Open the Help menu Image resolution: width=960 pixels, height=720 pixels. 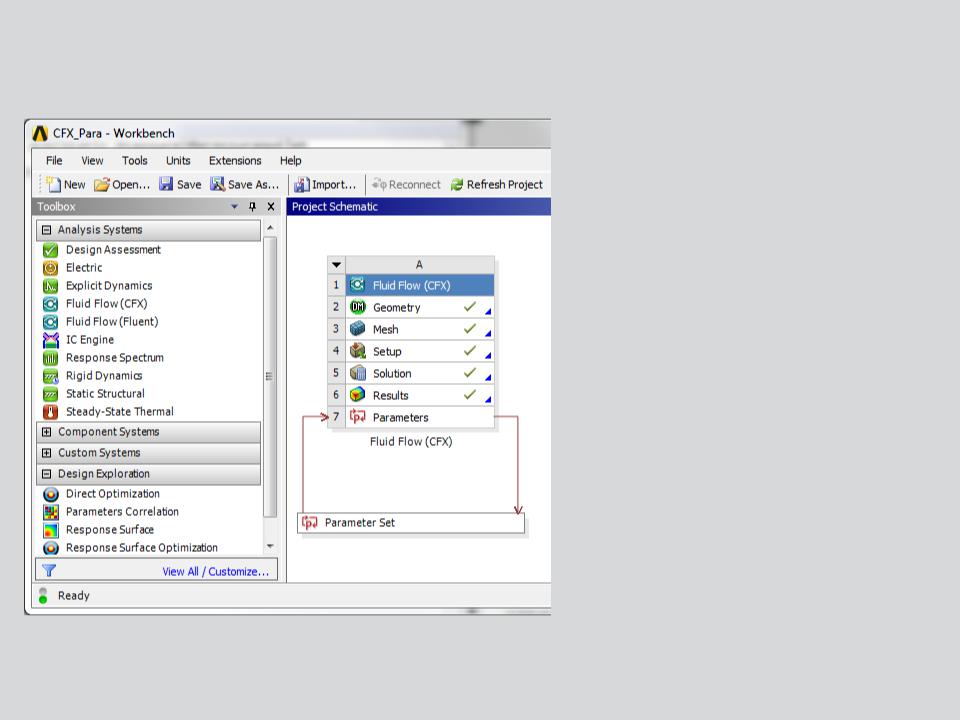pyautogui.click(x=290, y=160)
